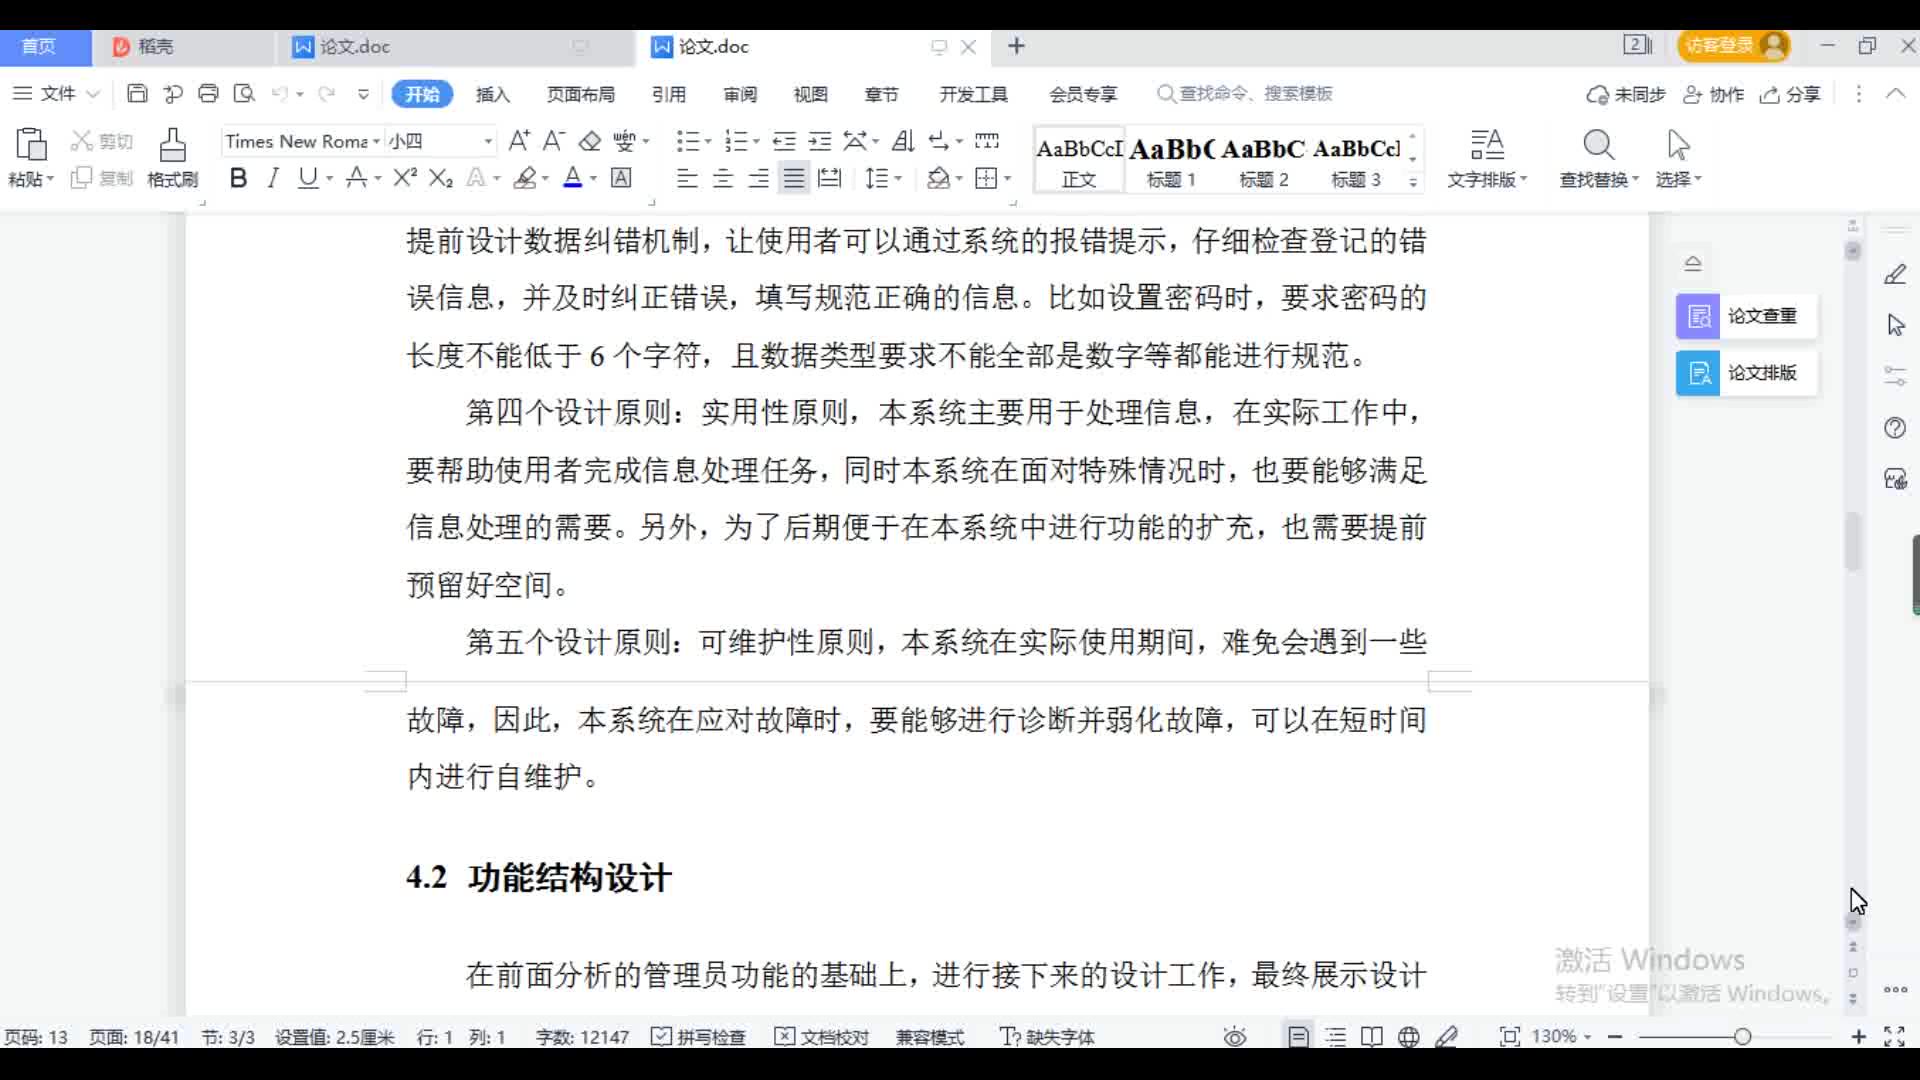The height and width of the screenshot is (1080, 1920).
Task: Select center alignment icon
Action: click(x=723, y=178)
